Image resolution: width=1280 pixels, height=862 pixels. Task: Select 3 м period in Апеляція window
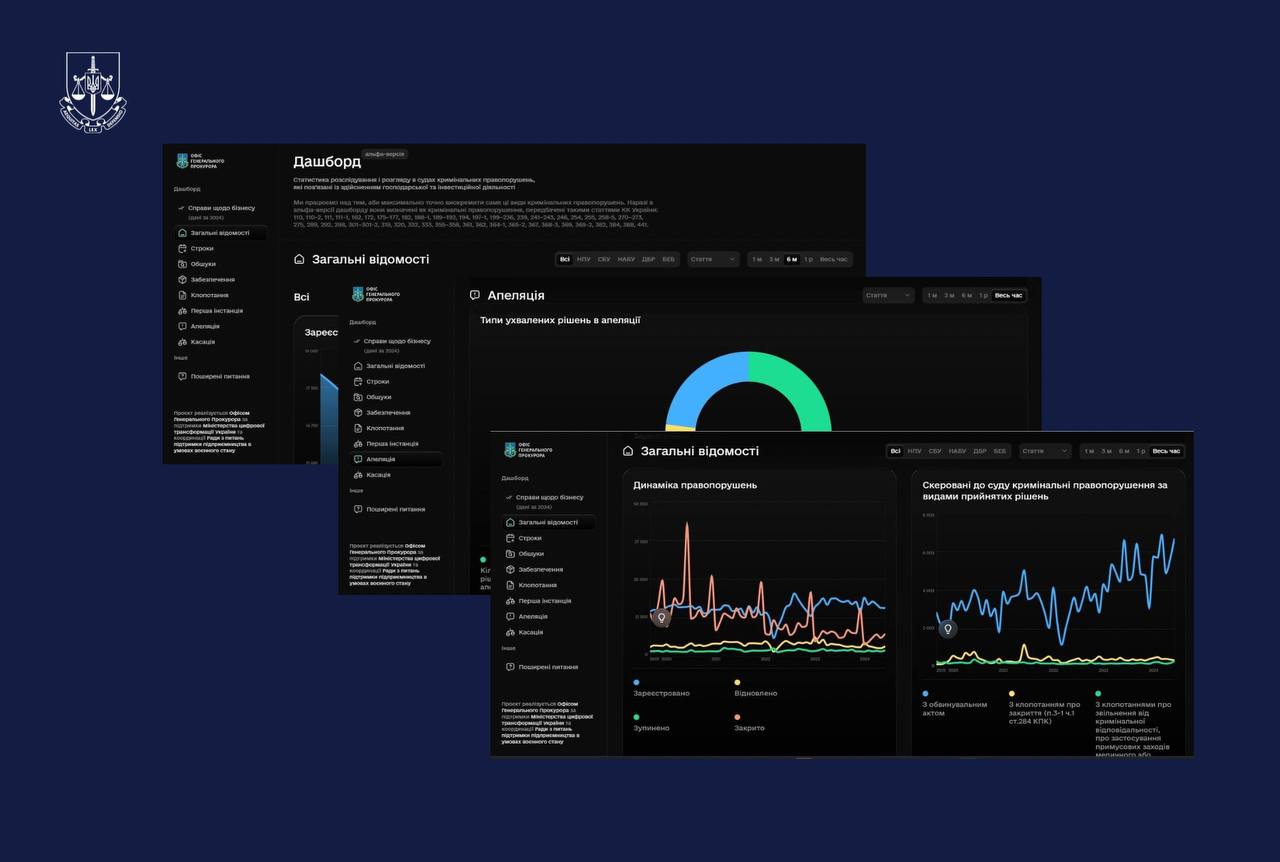click(949, 295)
